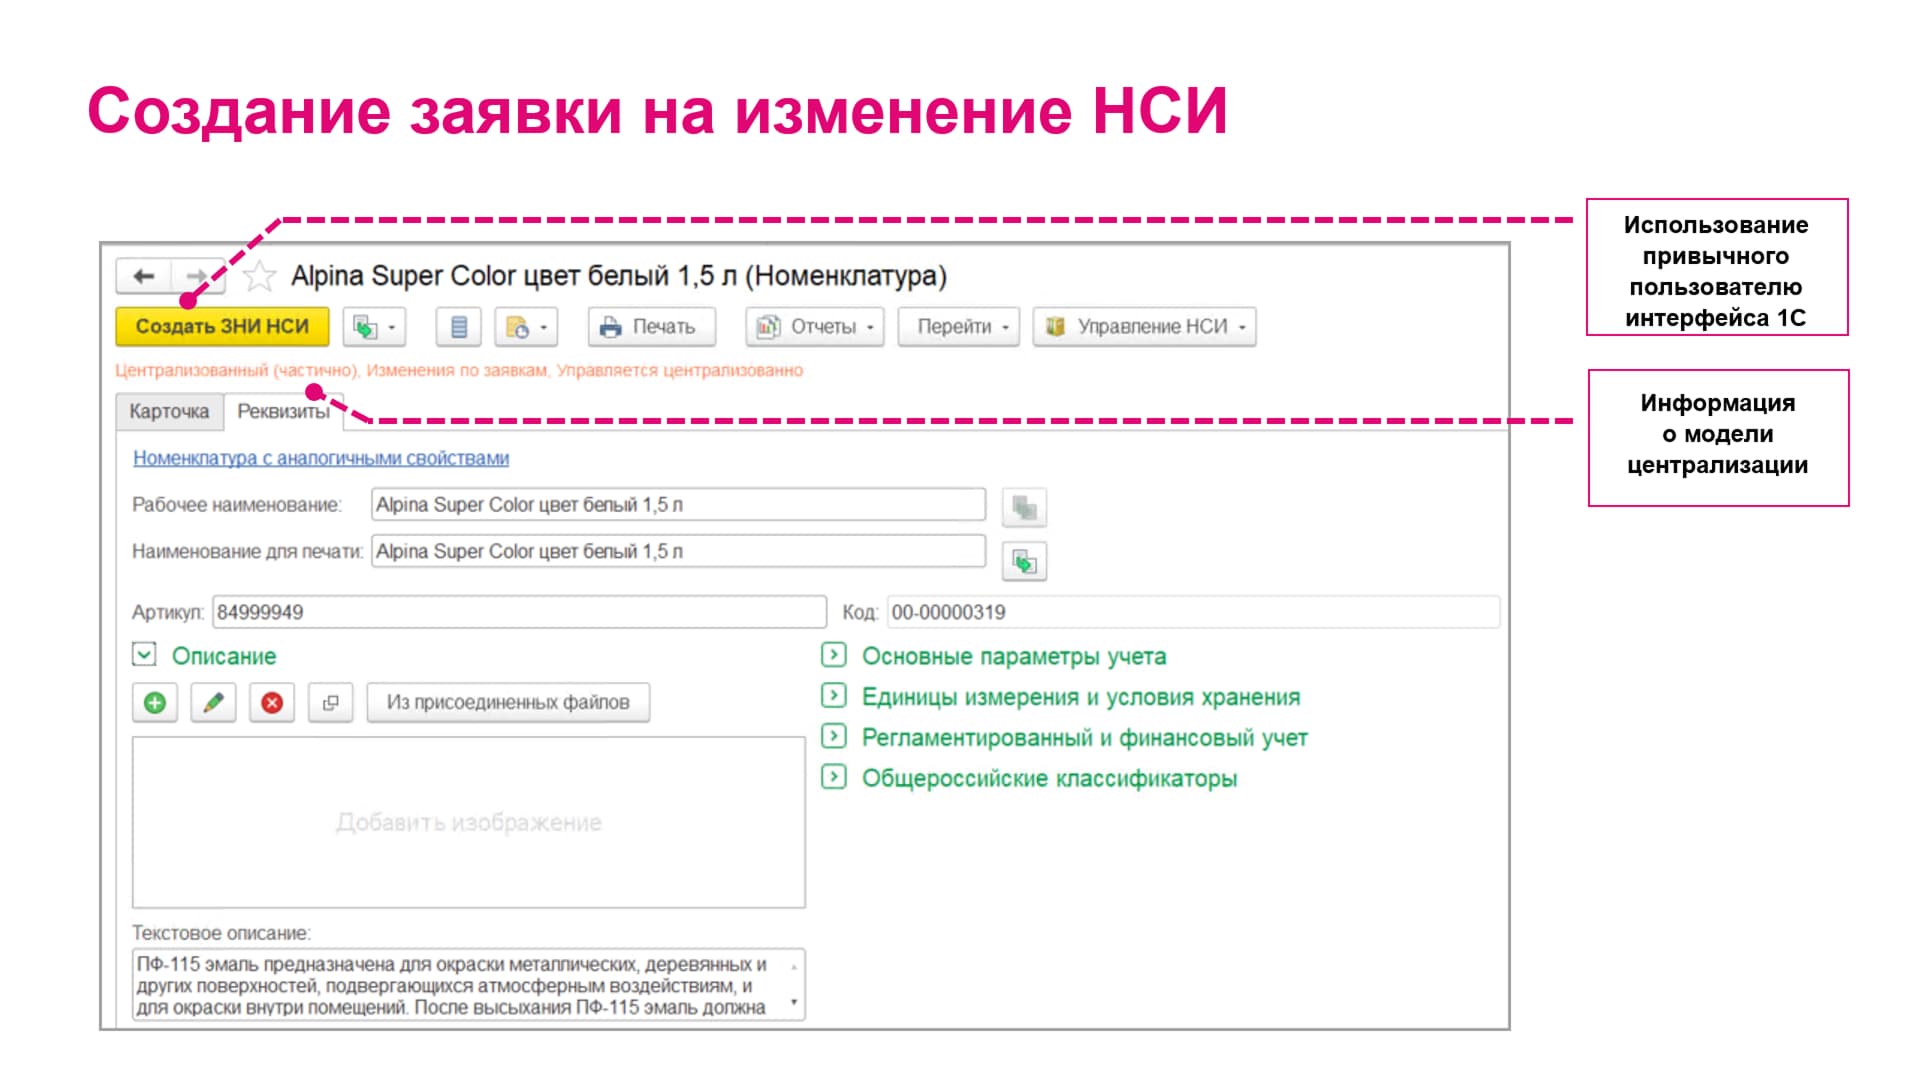Click text description scrollbar down arrow
Viewport: 1920px width, 1080px height.
[x=795, y=1003]
